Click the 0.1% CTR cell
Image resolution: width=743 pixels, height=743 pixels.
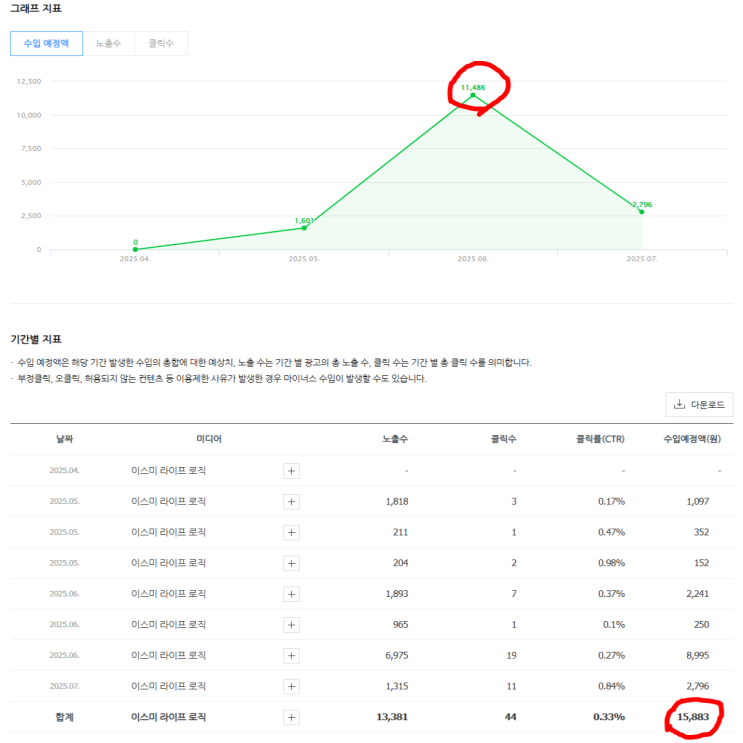(x=614, y=625)
